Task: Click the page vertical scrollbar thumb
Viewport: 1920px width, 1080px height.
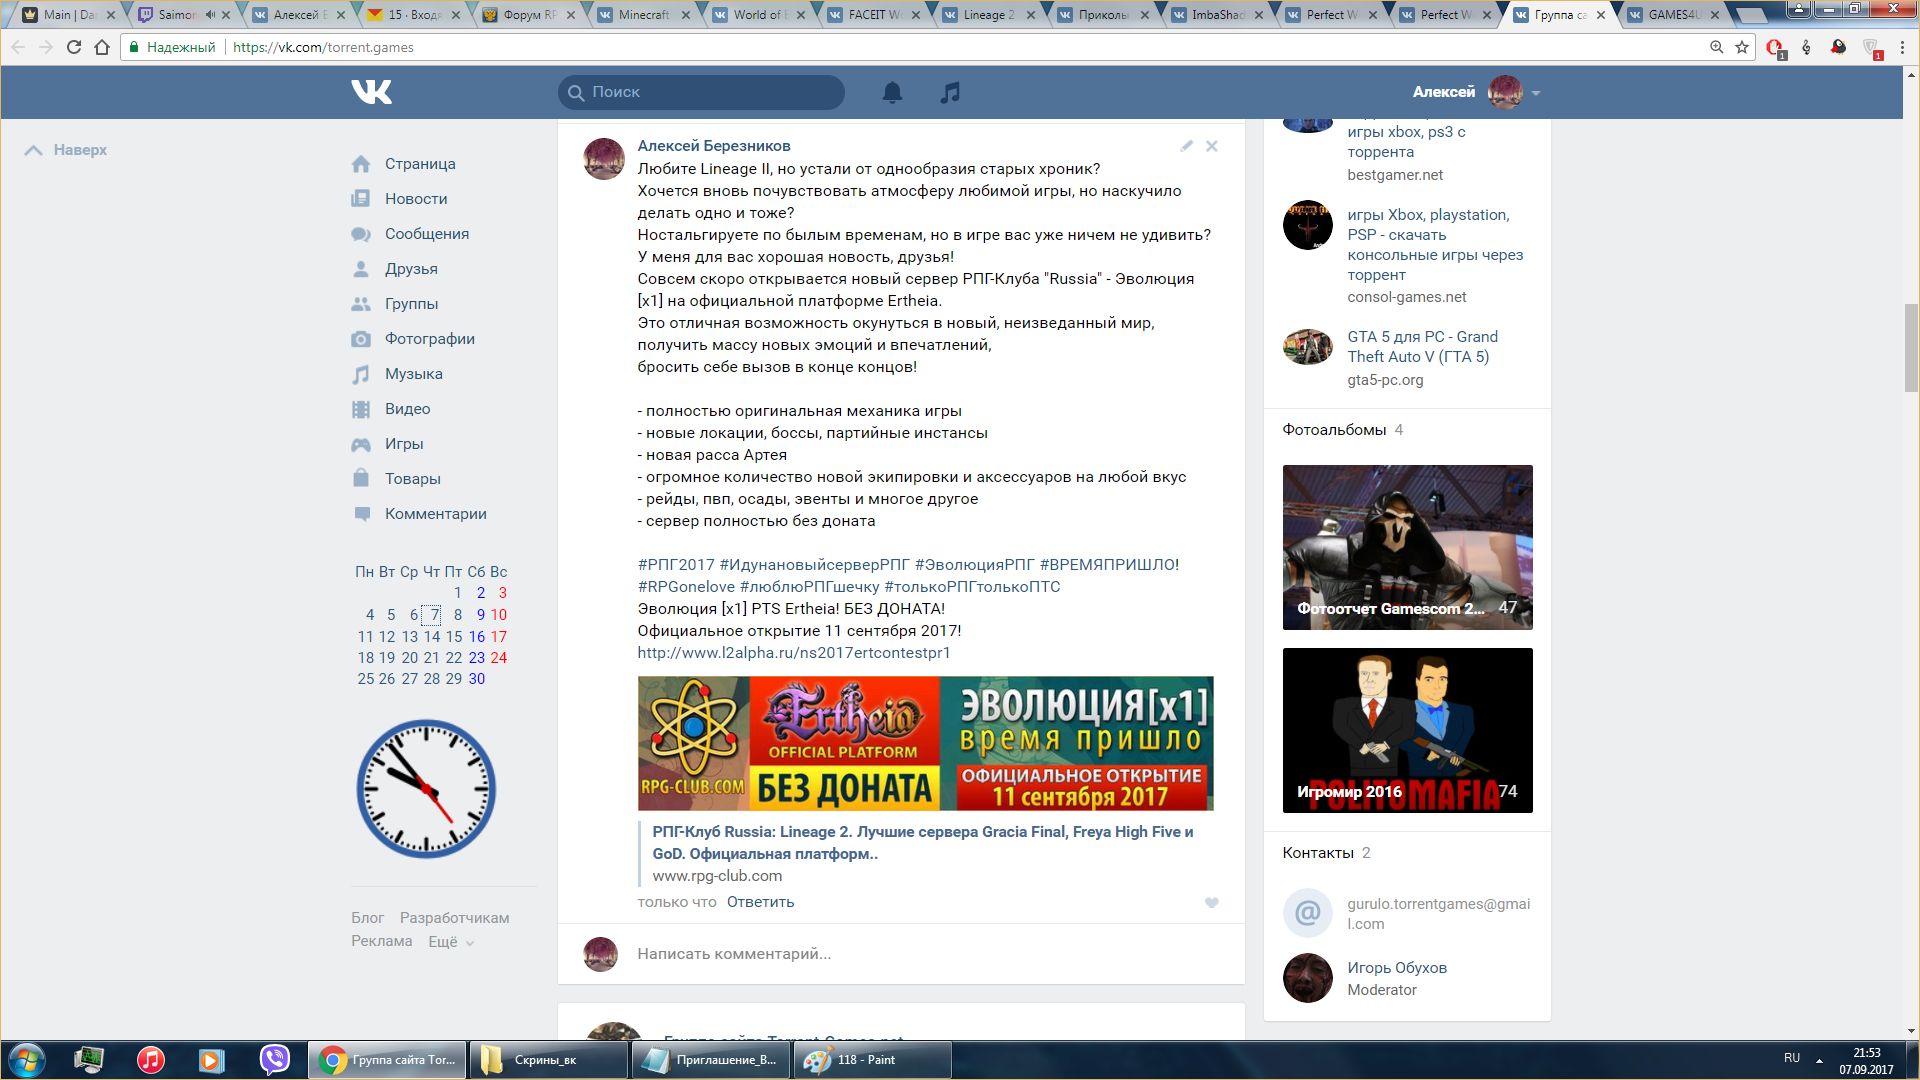Action: 1911,347
